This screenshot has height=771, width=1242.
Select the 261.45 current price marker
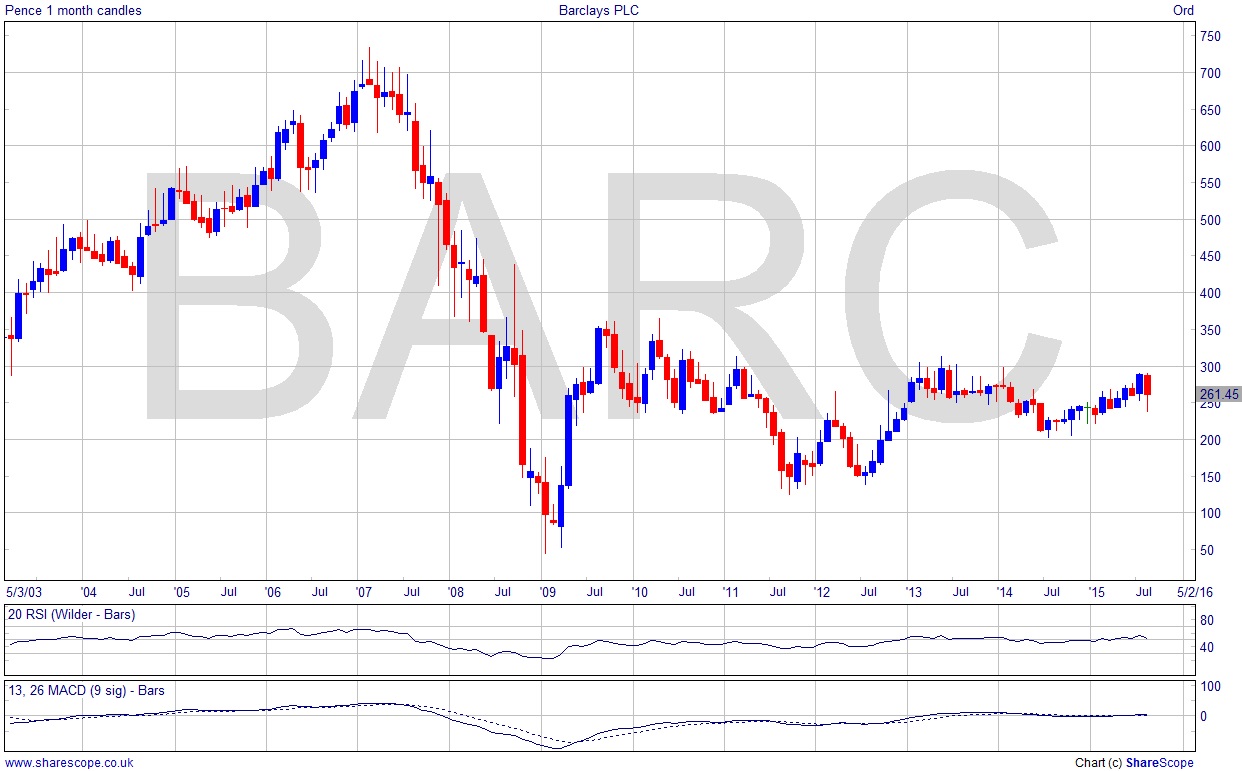[1219, 395]
